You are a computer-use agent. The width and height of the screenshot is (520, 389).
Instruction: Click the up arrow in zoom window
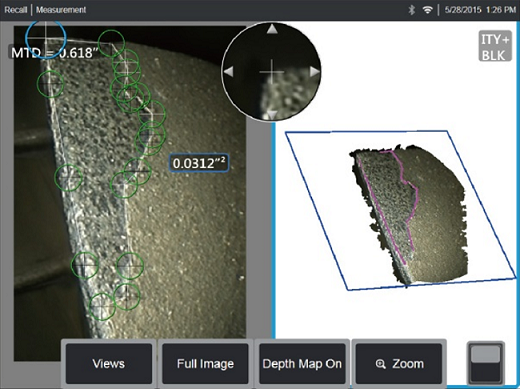click(272, 29)
